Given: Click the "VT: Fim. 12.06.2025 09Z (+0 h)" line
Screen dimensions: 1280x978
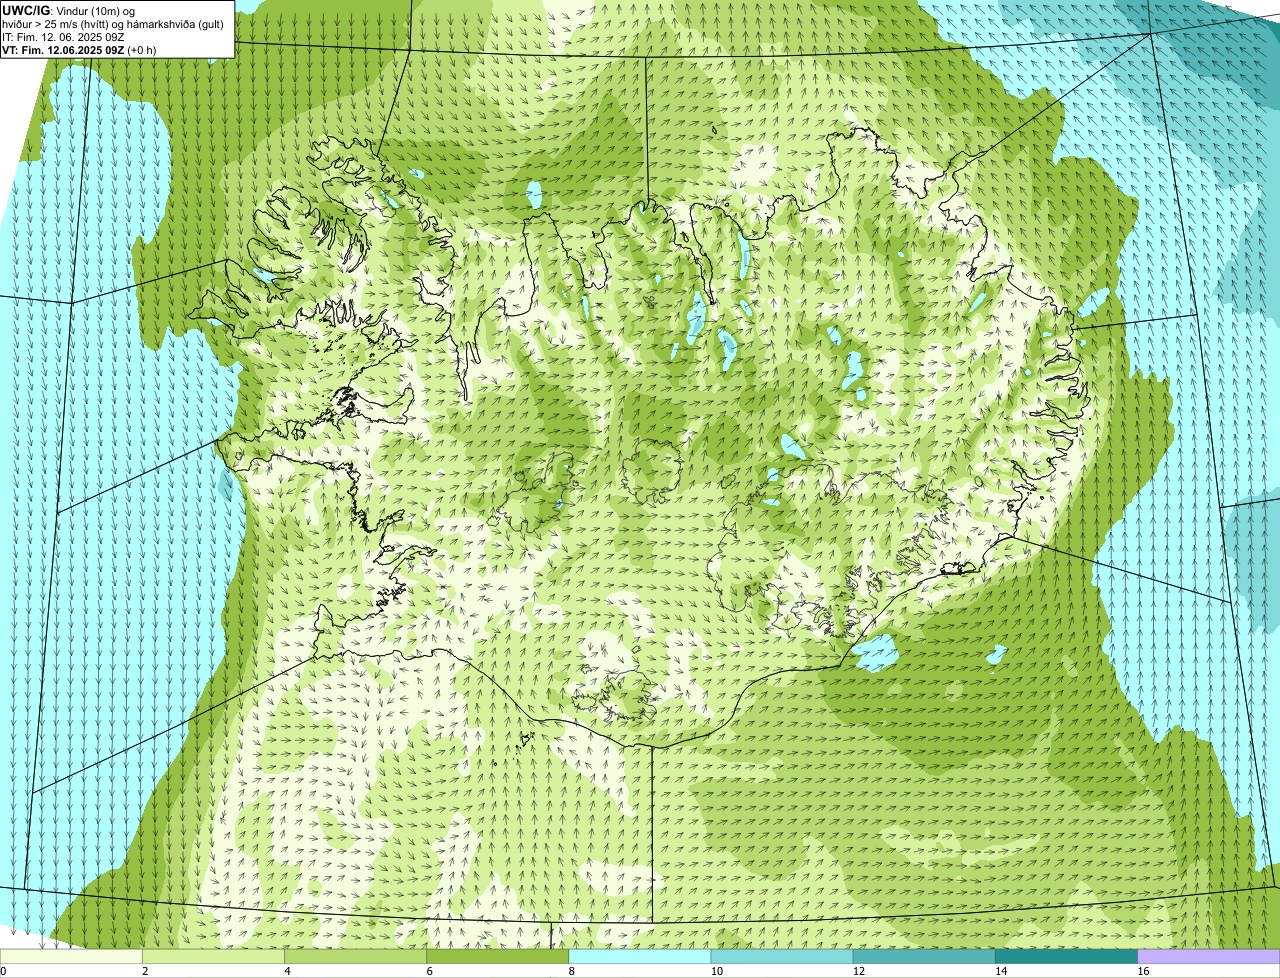Looking at the screenshot, I should coord(78,50).
